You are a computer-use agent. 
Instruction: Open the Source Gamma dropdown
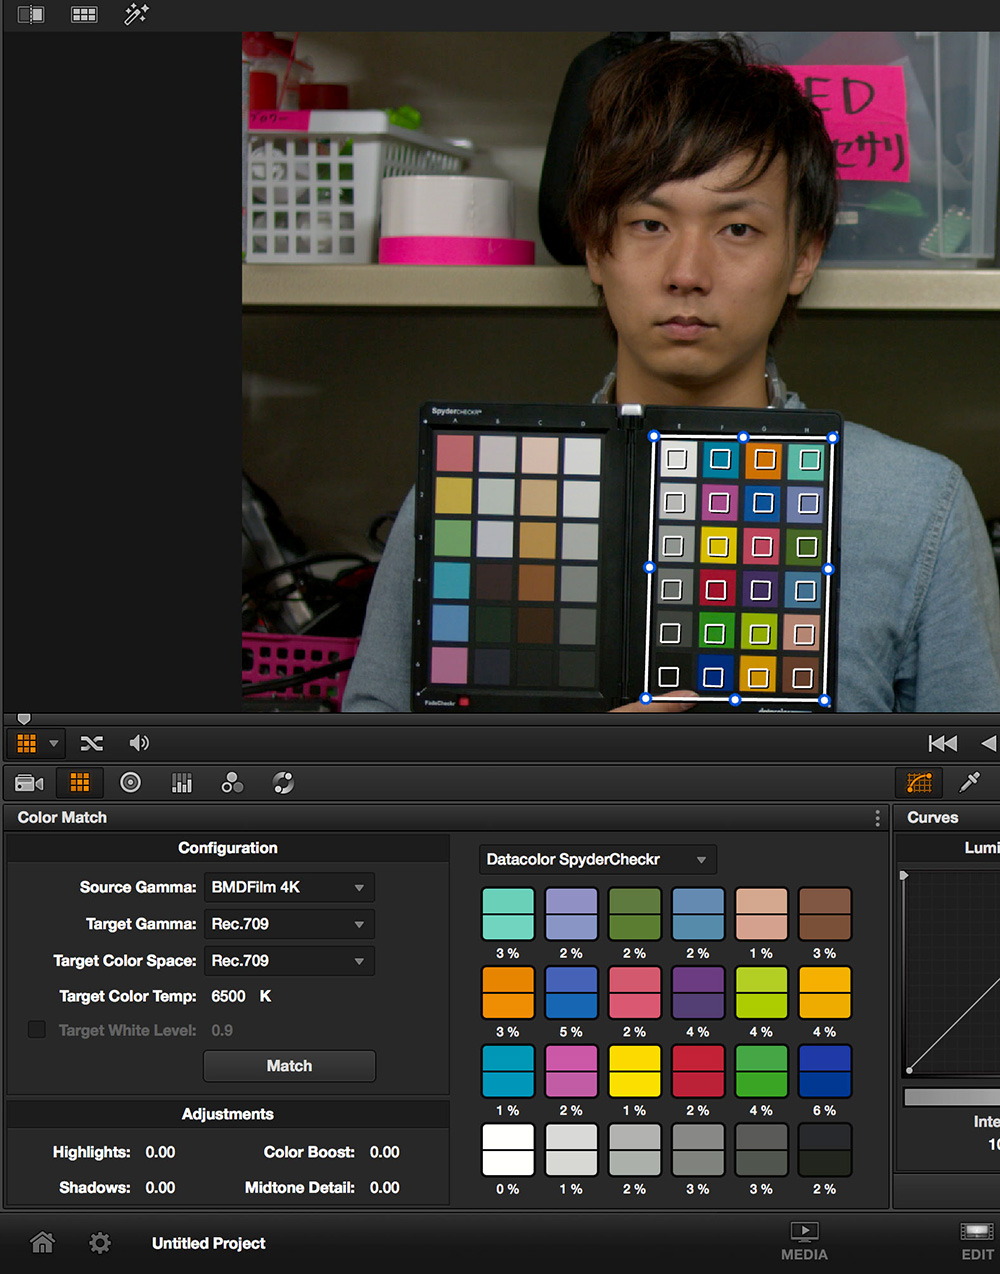(289, 887)
